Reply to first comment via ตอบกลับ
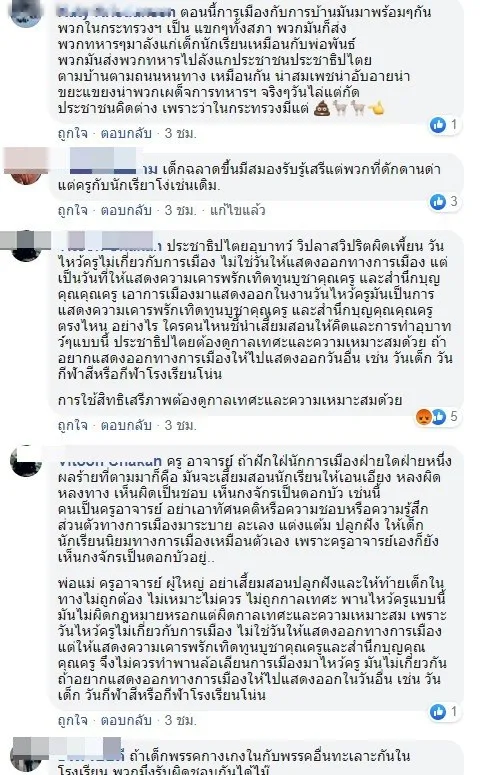 pyautogui.click(x=126, y=133)
